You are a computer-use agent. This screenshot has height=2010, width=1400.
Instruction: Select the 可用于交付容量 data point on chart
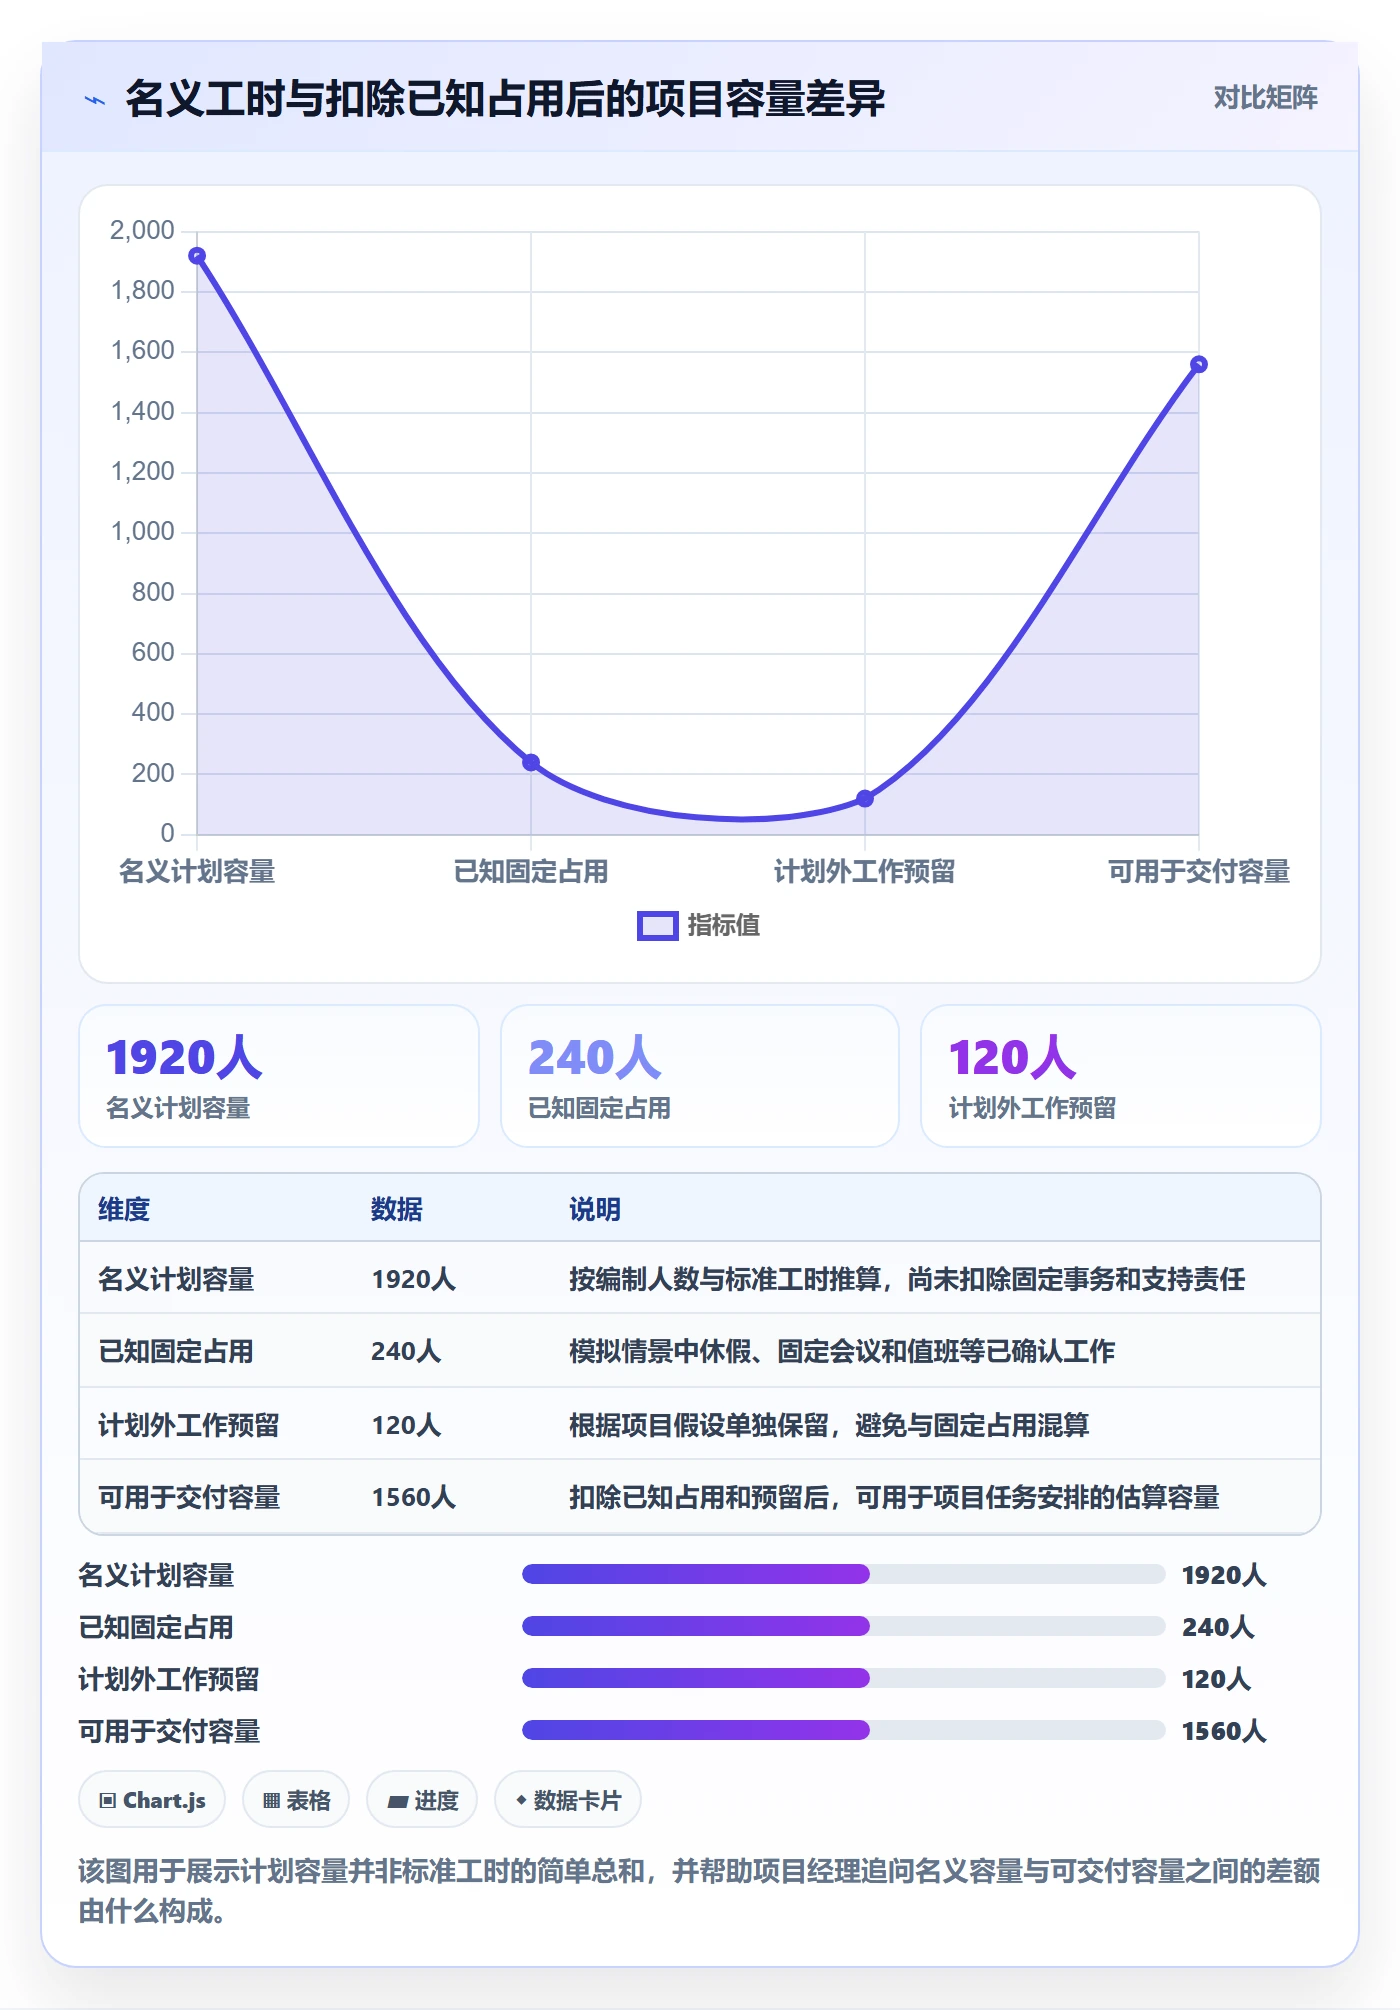point(1199,364)
